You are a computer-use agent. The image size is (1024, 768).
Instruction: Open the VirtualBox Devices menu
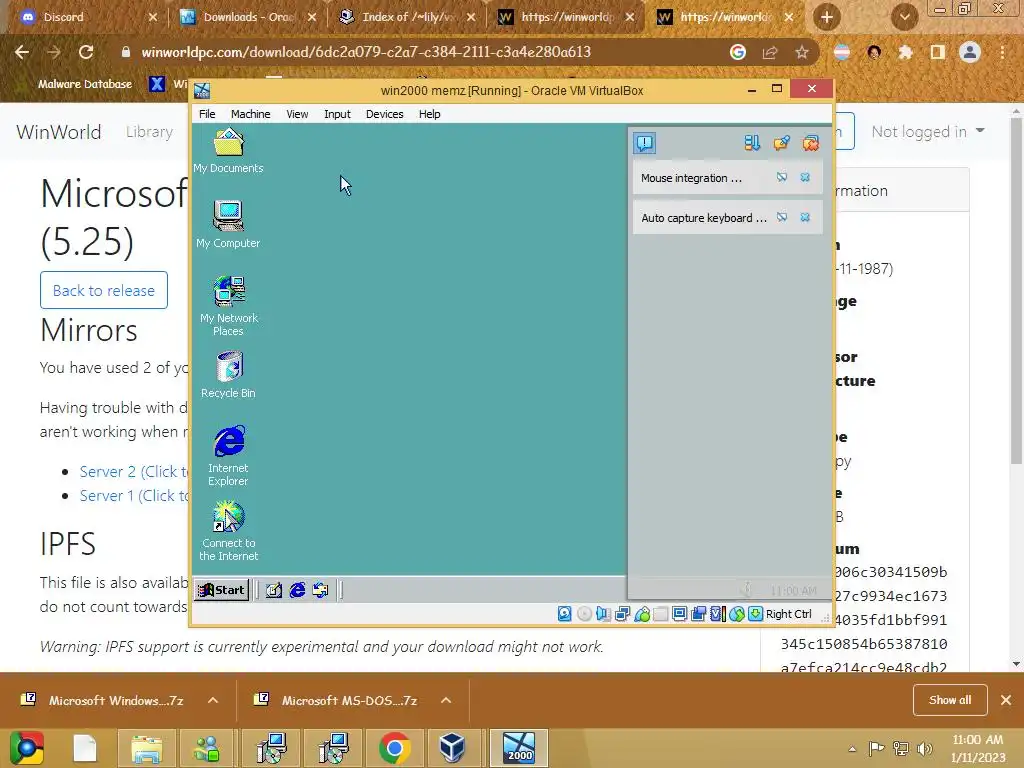point(384,114)
